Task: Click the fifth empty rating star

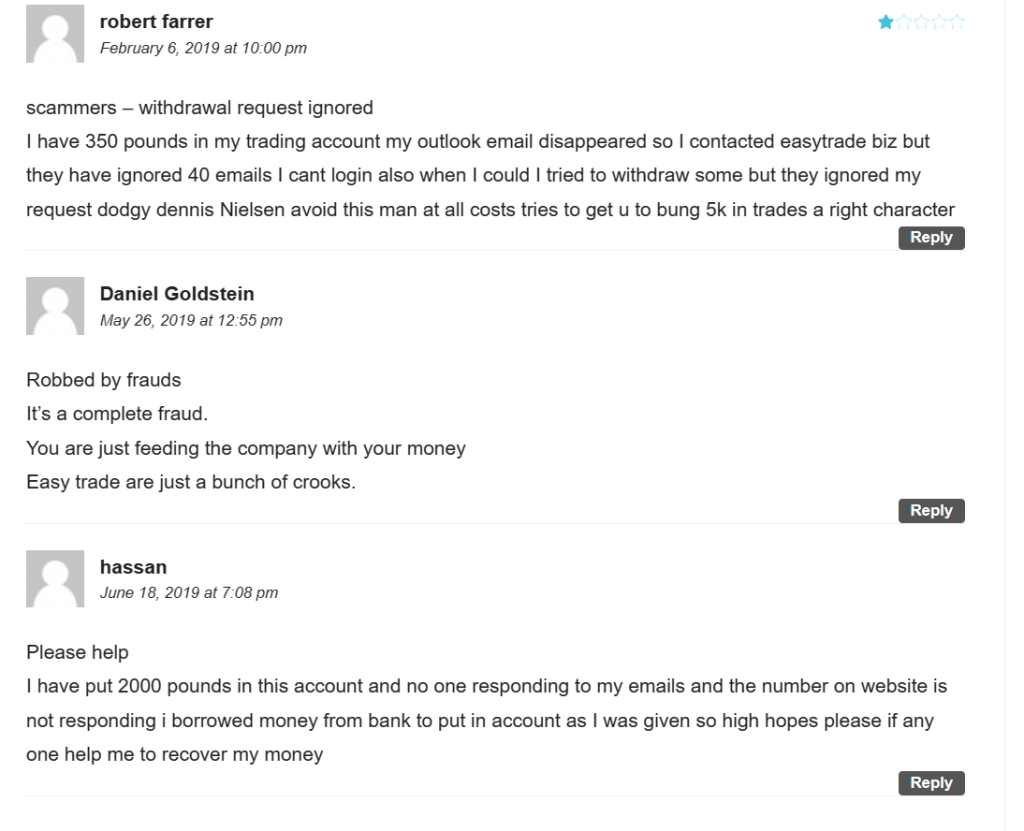Action: (957, 22)
